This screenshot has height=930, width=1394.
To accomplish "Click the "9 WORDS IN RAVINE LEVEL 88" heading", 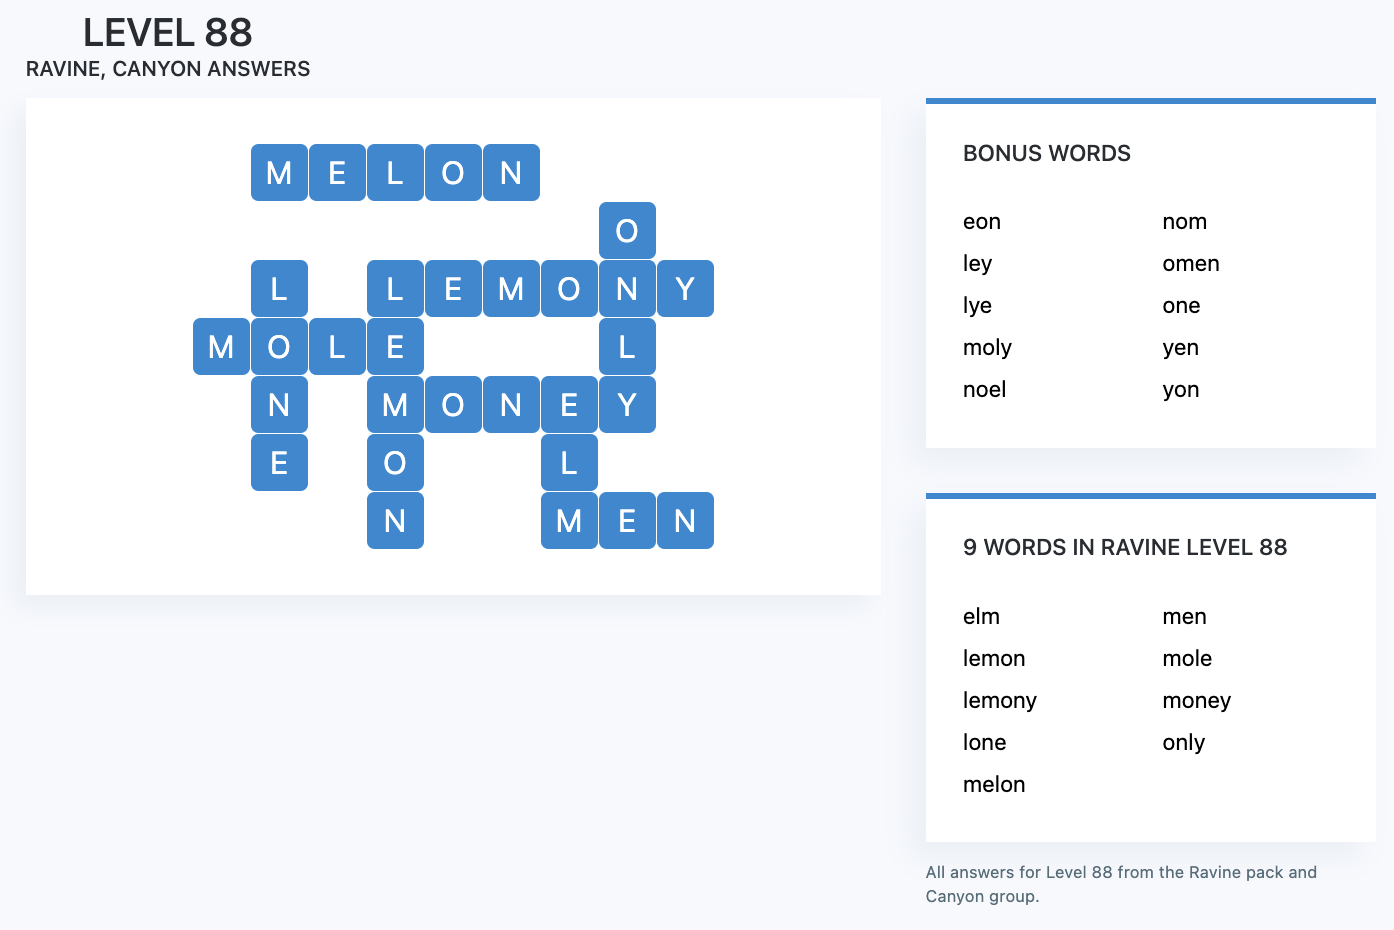I will (x=1124, y=548).
